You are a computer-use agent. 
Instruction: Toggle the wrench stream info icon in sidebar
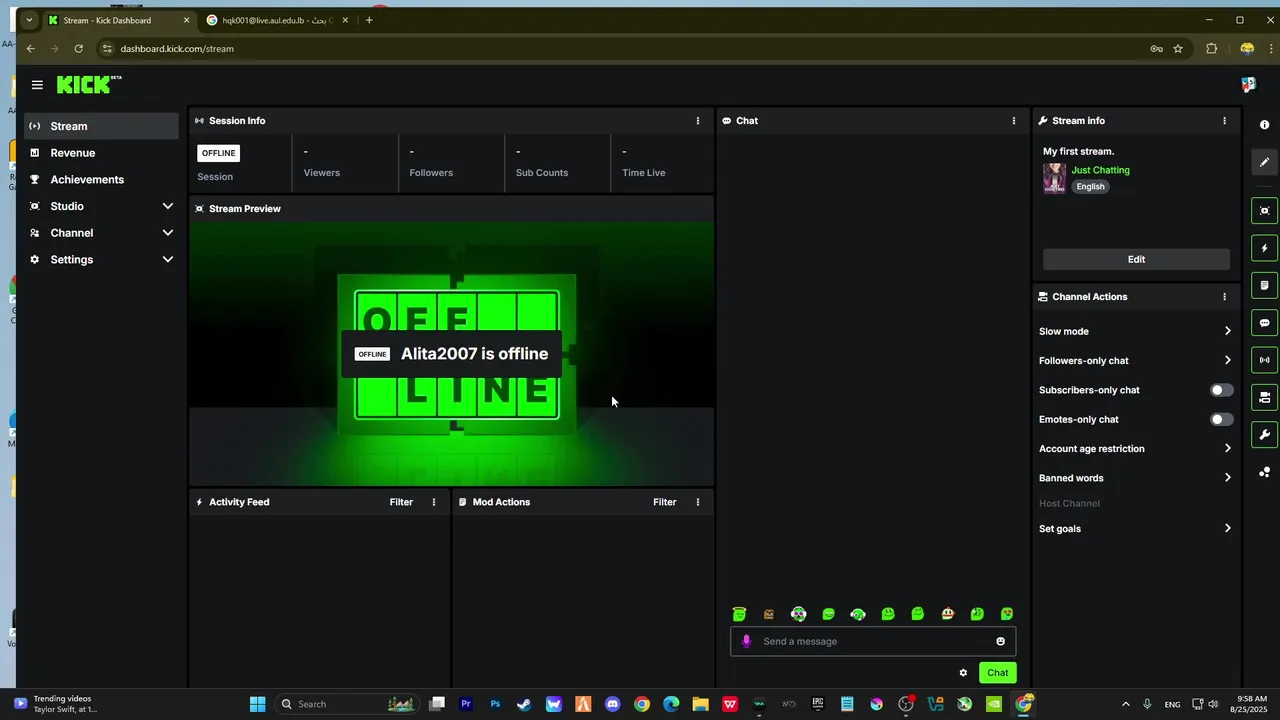tap(1264, 435)
